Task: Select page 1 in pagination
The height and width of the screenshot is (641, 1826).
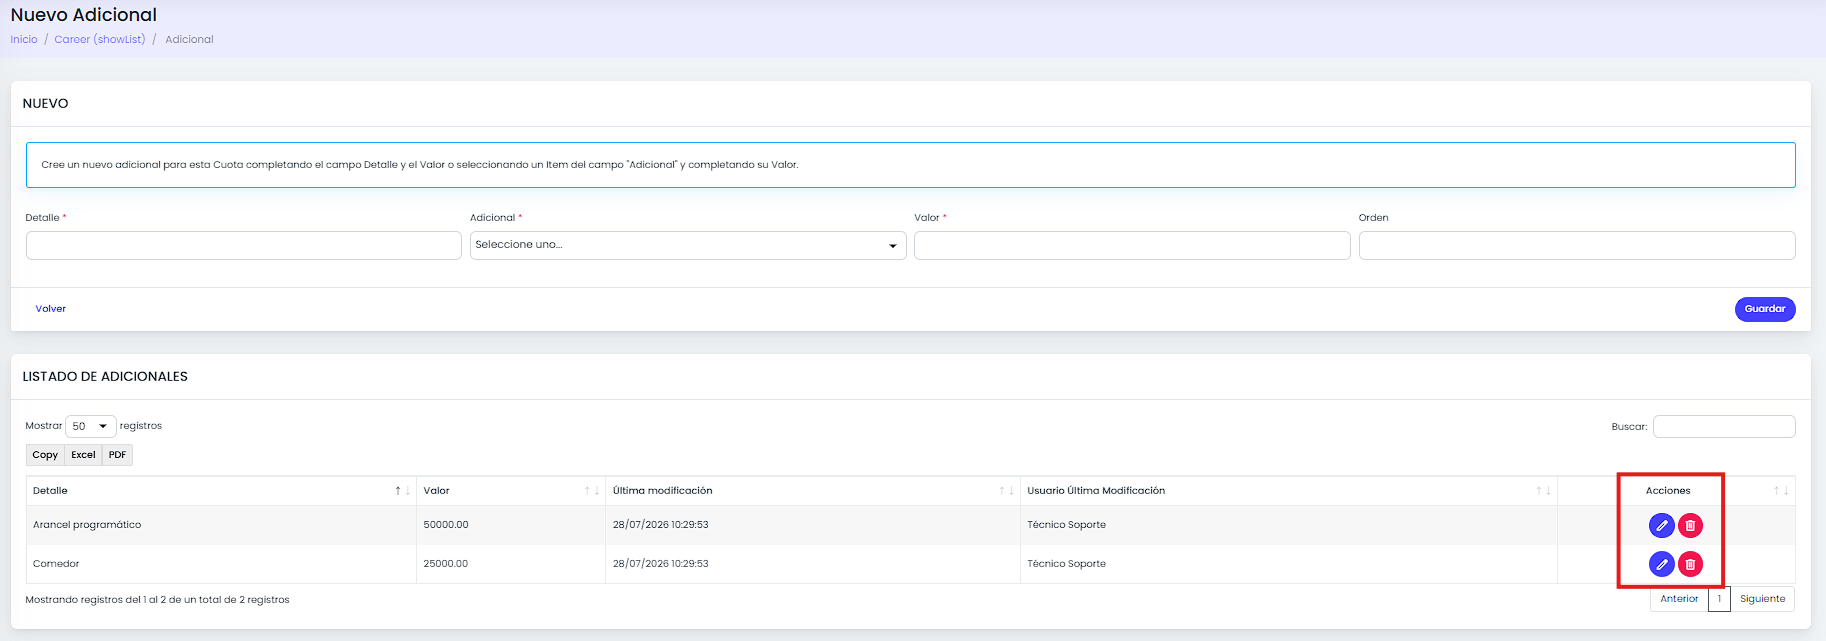Action: pos(1719,599)
